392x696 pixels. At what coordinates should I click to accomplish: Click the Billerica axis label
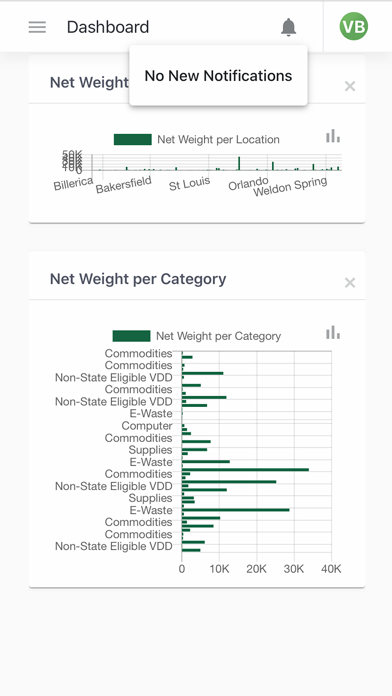[73, 183]
